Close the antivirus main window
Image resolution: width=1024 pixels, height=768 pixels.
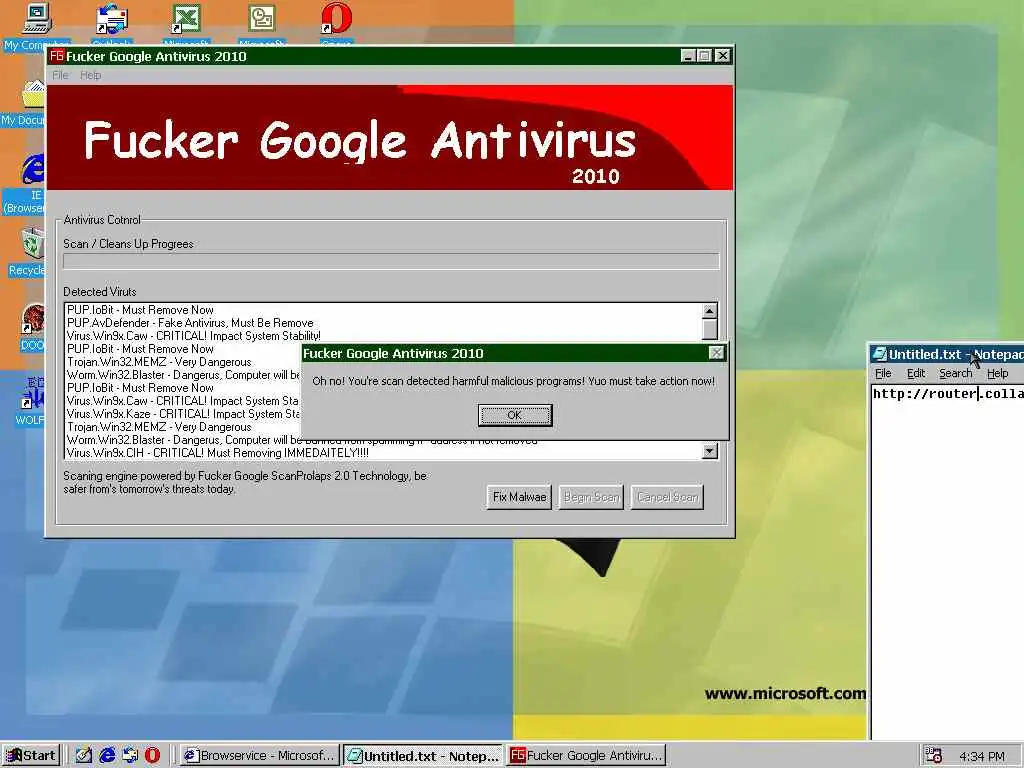(722, 56)
